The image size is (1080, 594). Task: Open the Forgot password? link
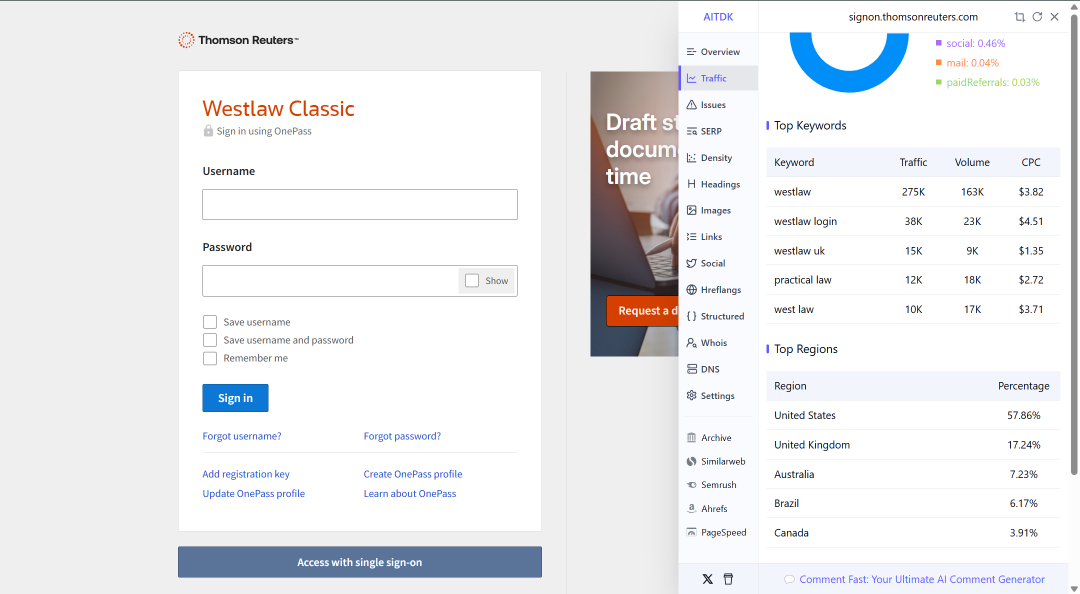click(x=402, y=436)
